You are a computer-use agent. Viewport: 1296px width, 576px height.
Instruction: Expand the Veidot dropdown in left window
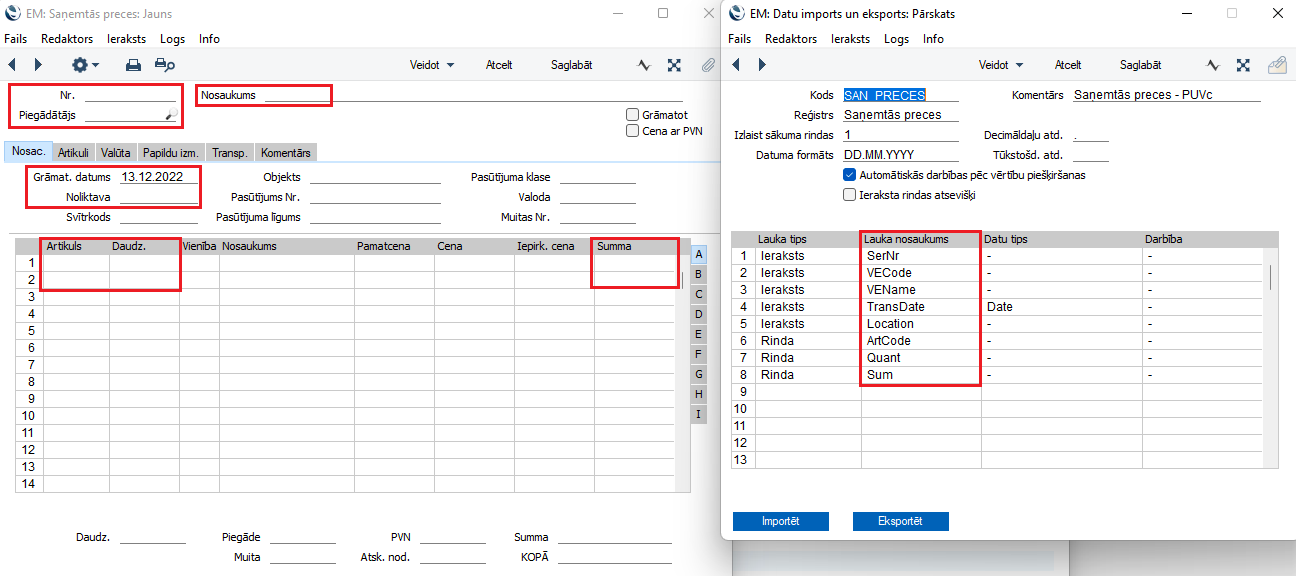(x=432, y=65)
